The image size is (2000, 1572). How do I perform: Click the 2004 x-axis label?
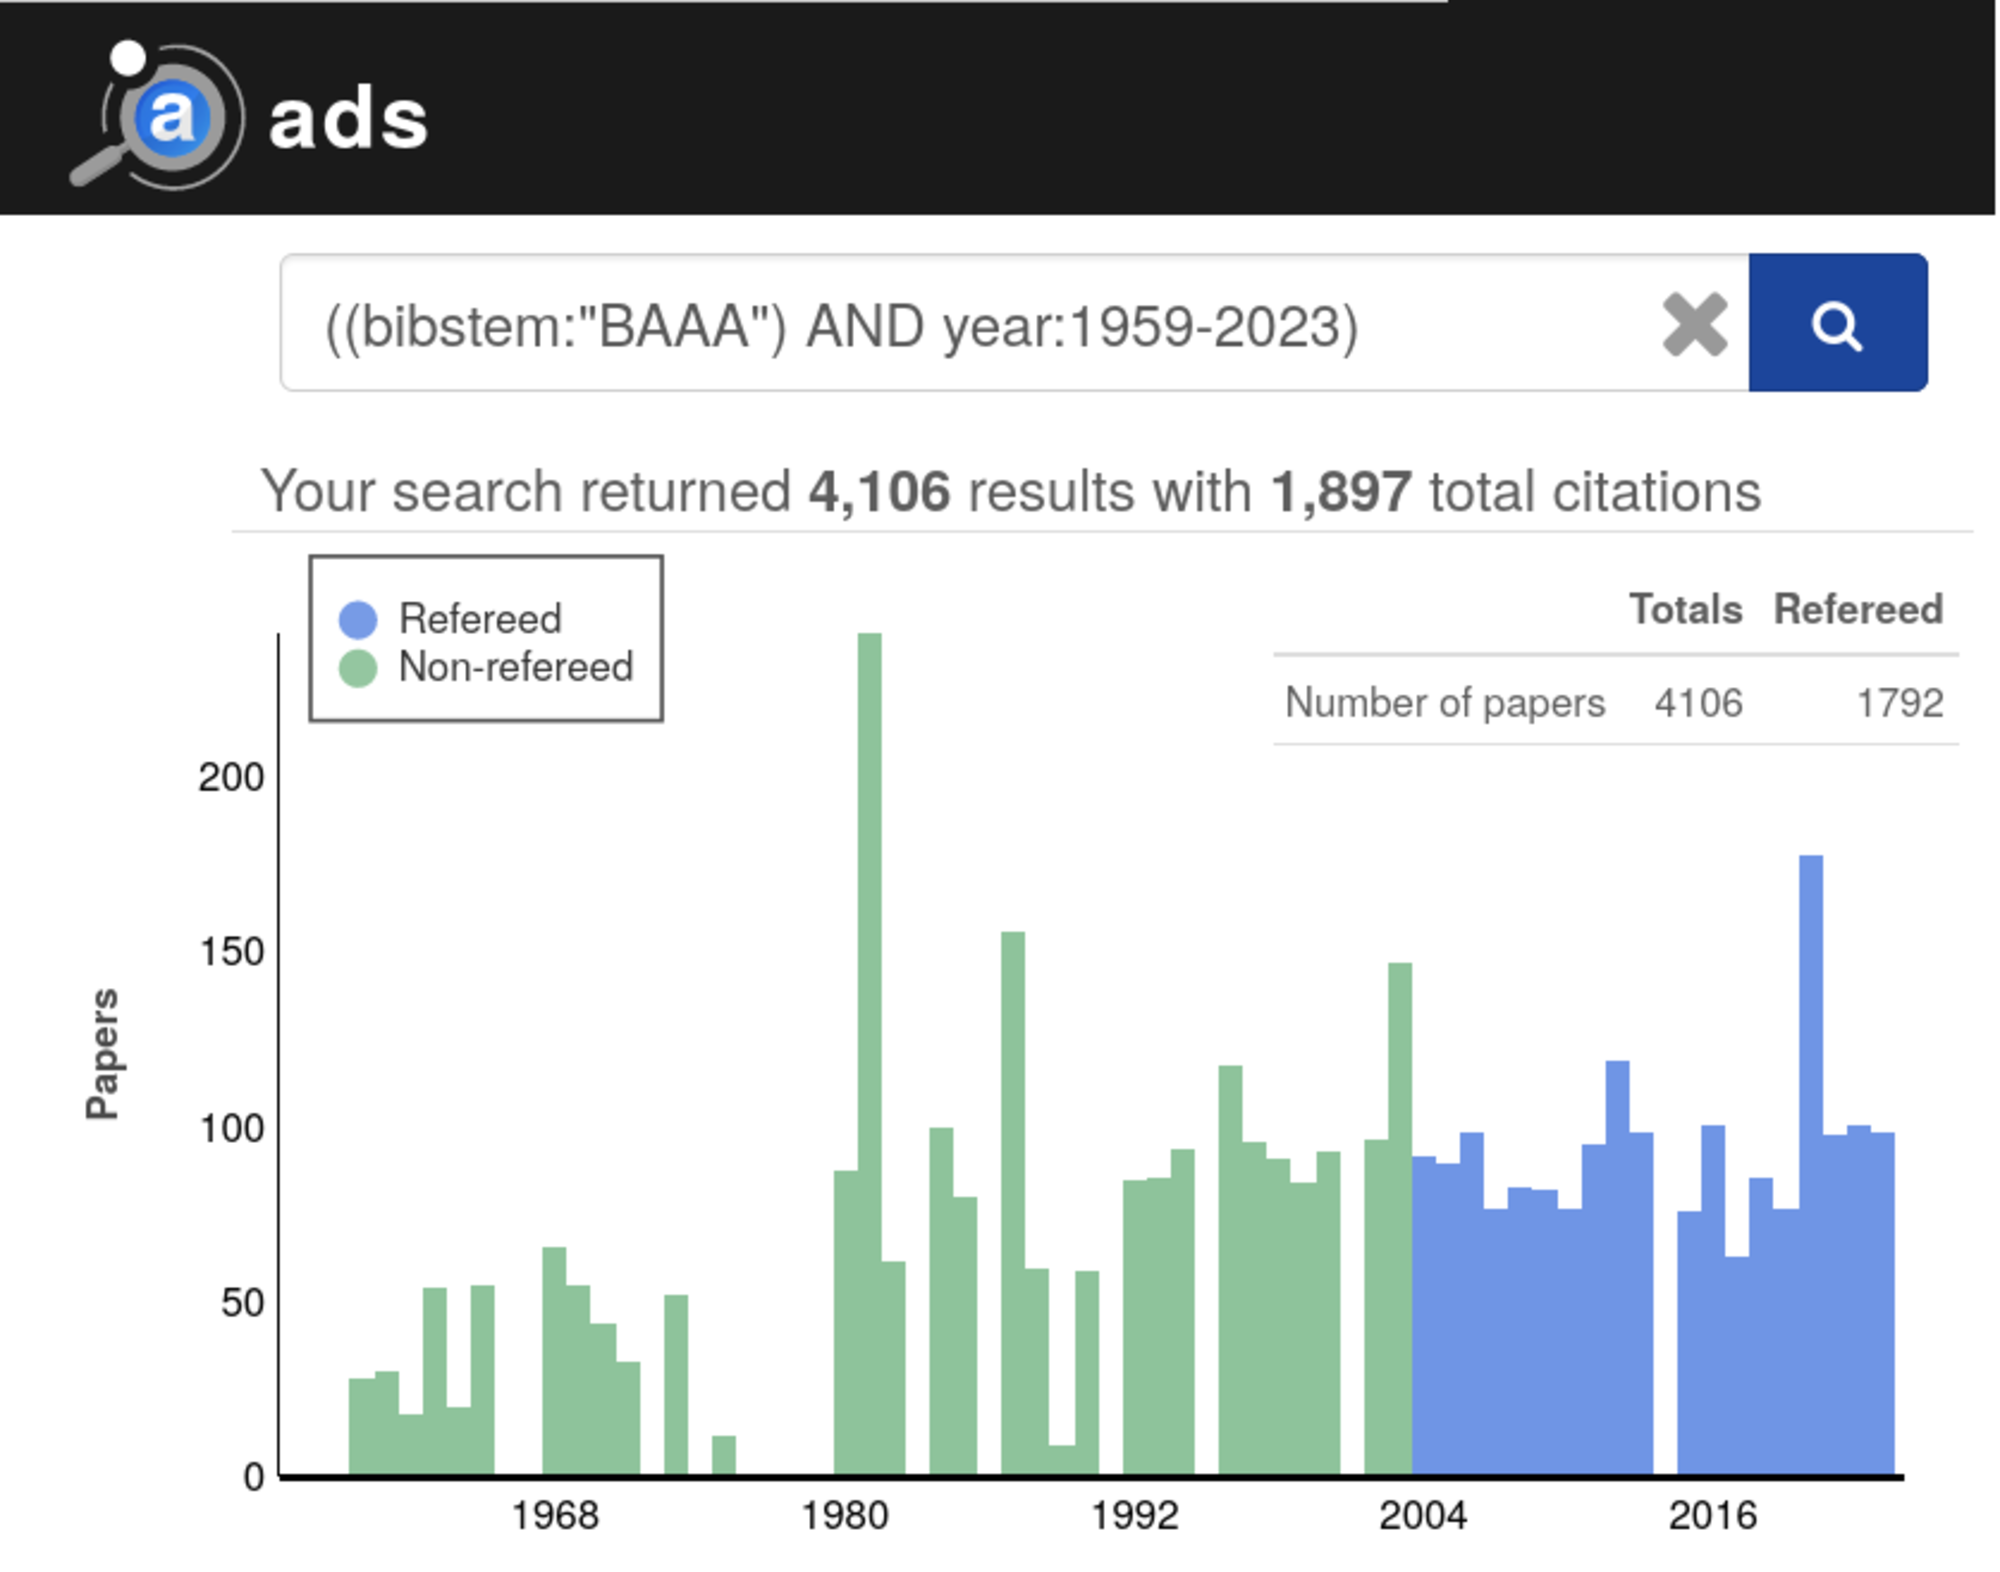(1423, 1517)
